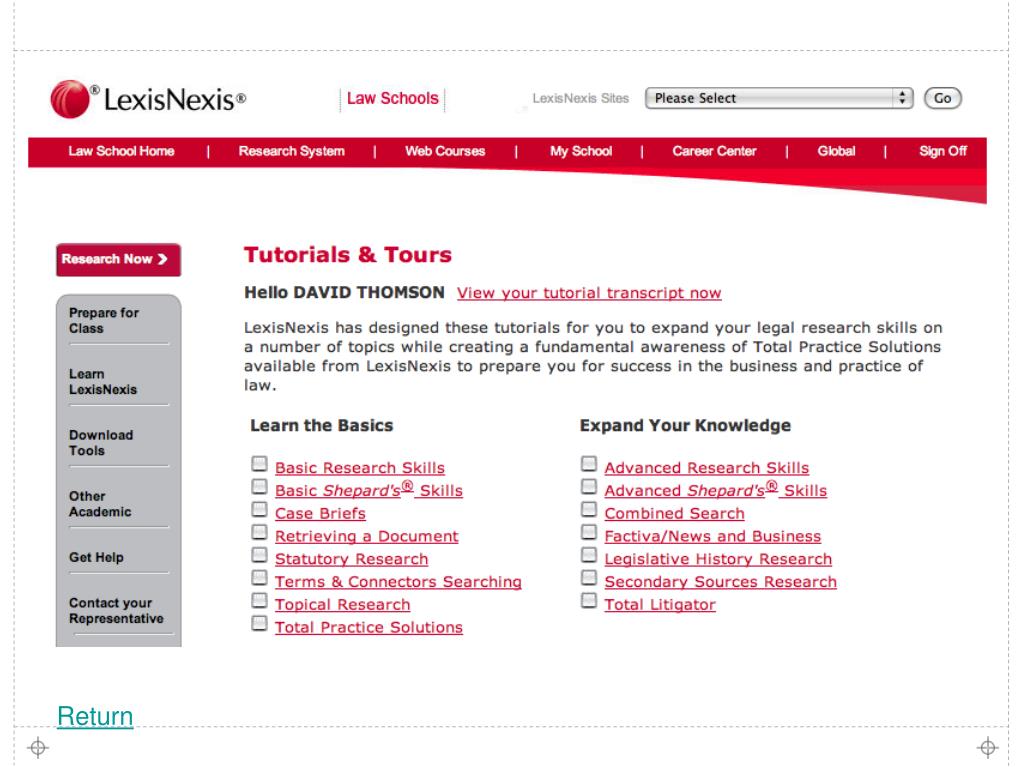1023x767 pixels.
Task: Open Research System menu item
Action: (291, 151)
